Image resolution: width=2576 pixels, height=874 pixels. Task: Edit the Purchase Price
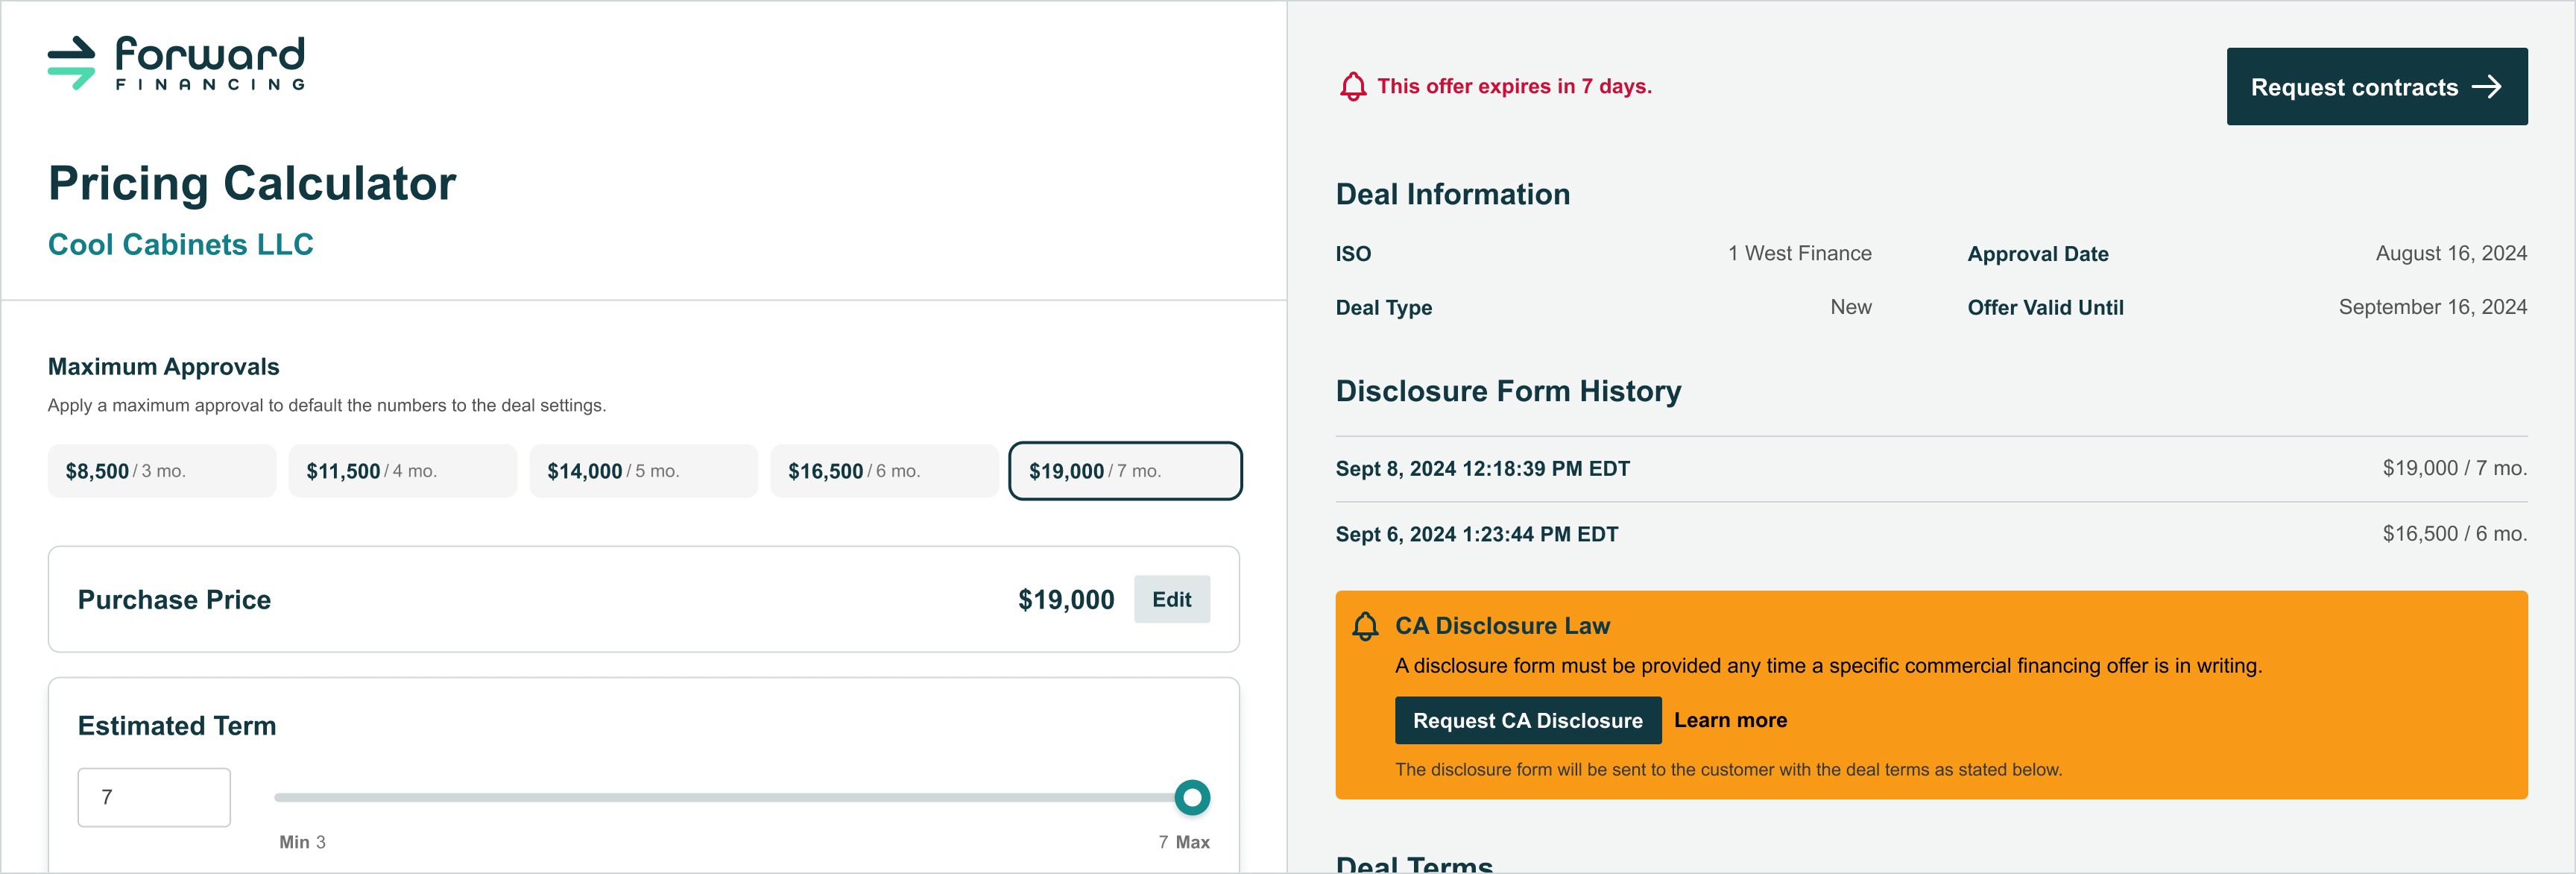(1171, 599)
